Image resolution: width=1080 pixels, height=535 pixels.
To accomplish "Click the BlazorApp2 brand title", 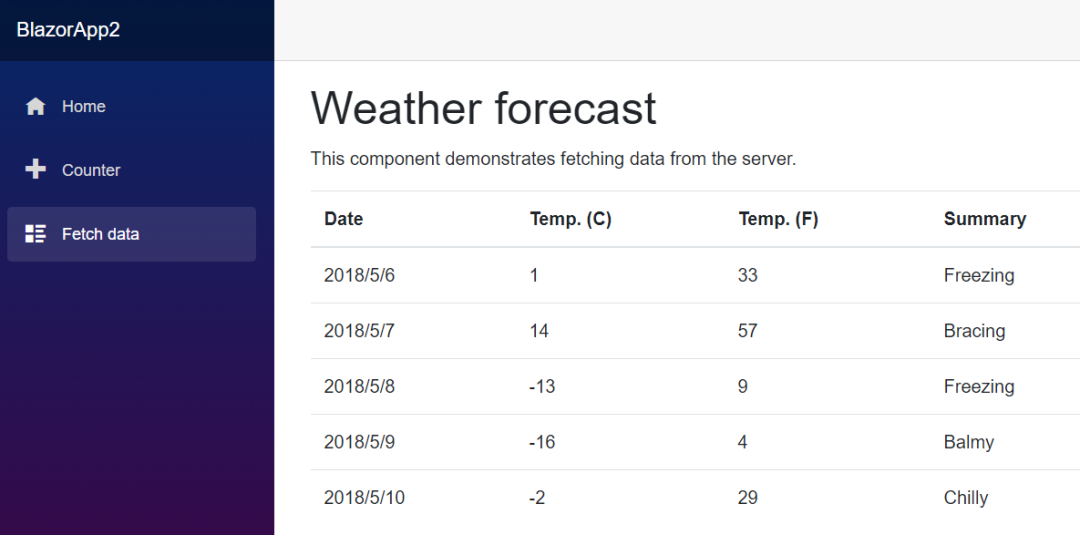I will tap(68, 30).
